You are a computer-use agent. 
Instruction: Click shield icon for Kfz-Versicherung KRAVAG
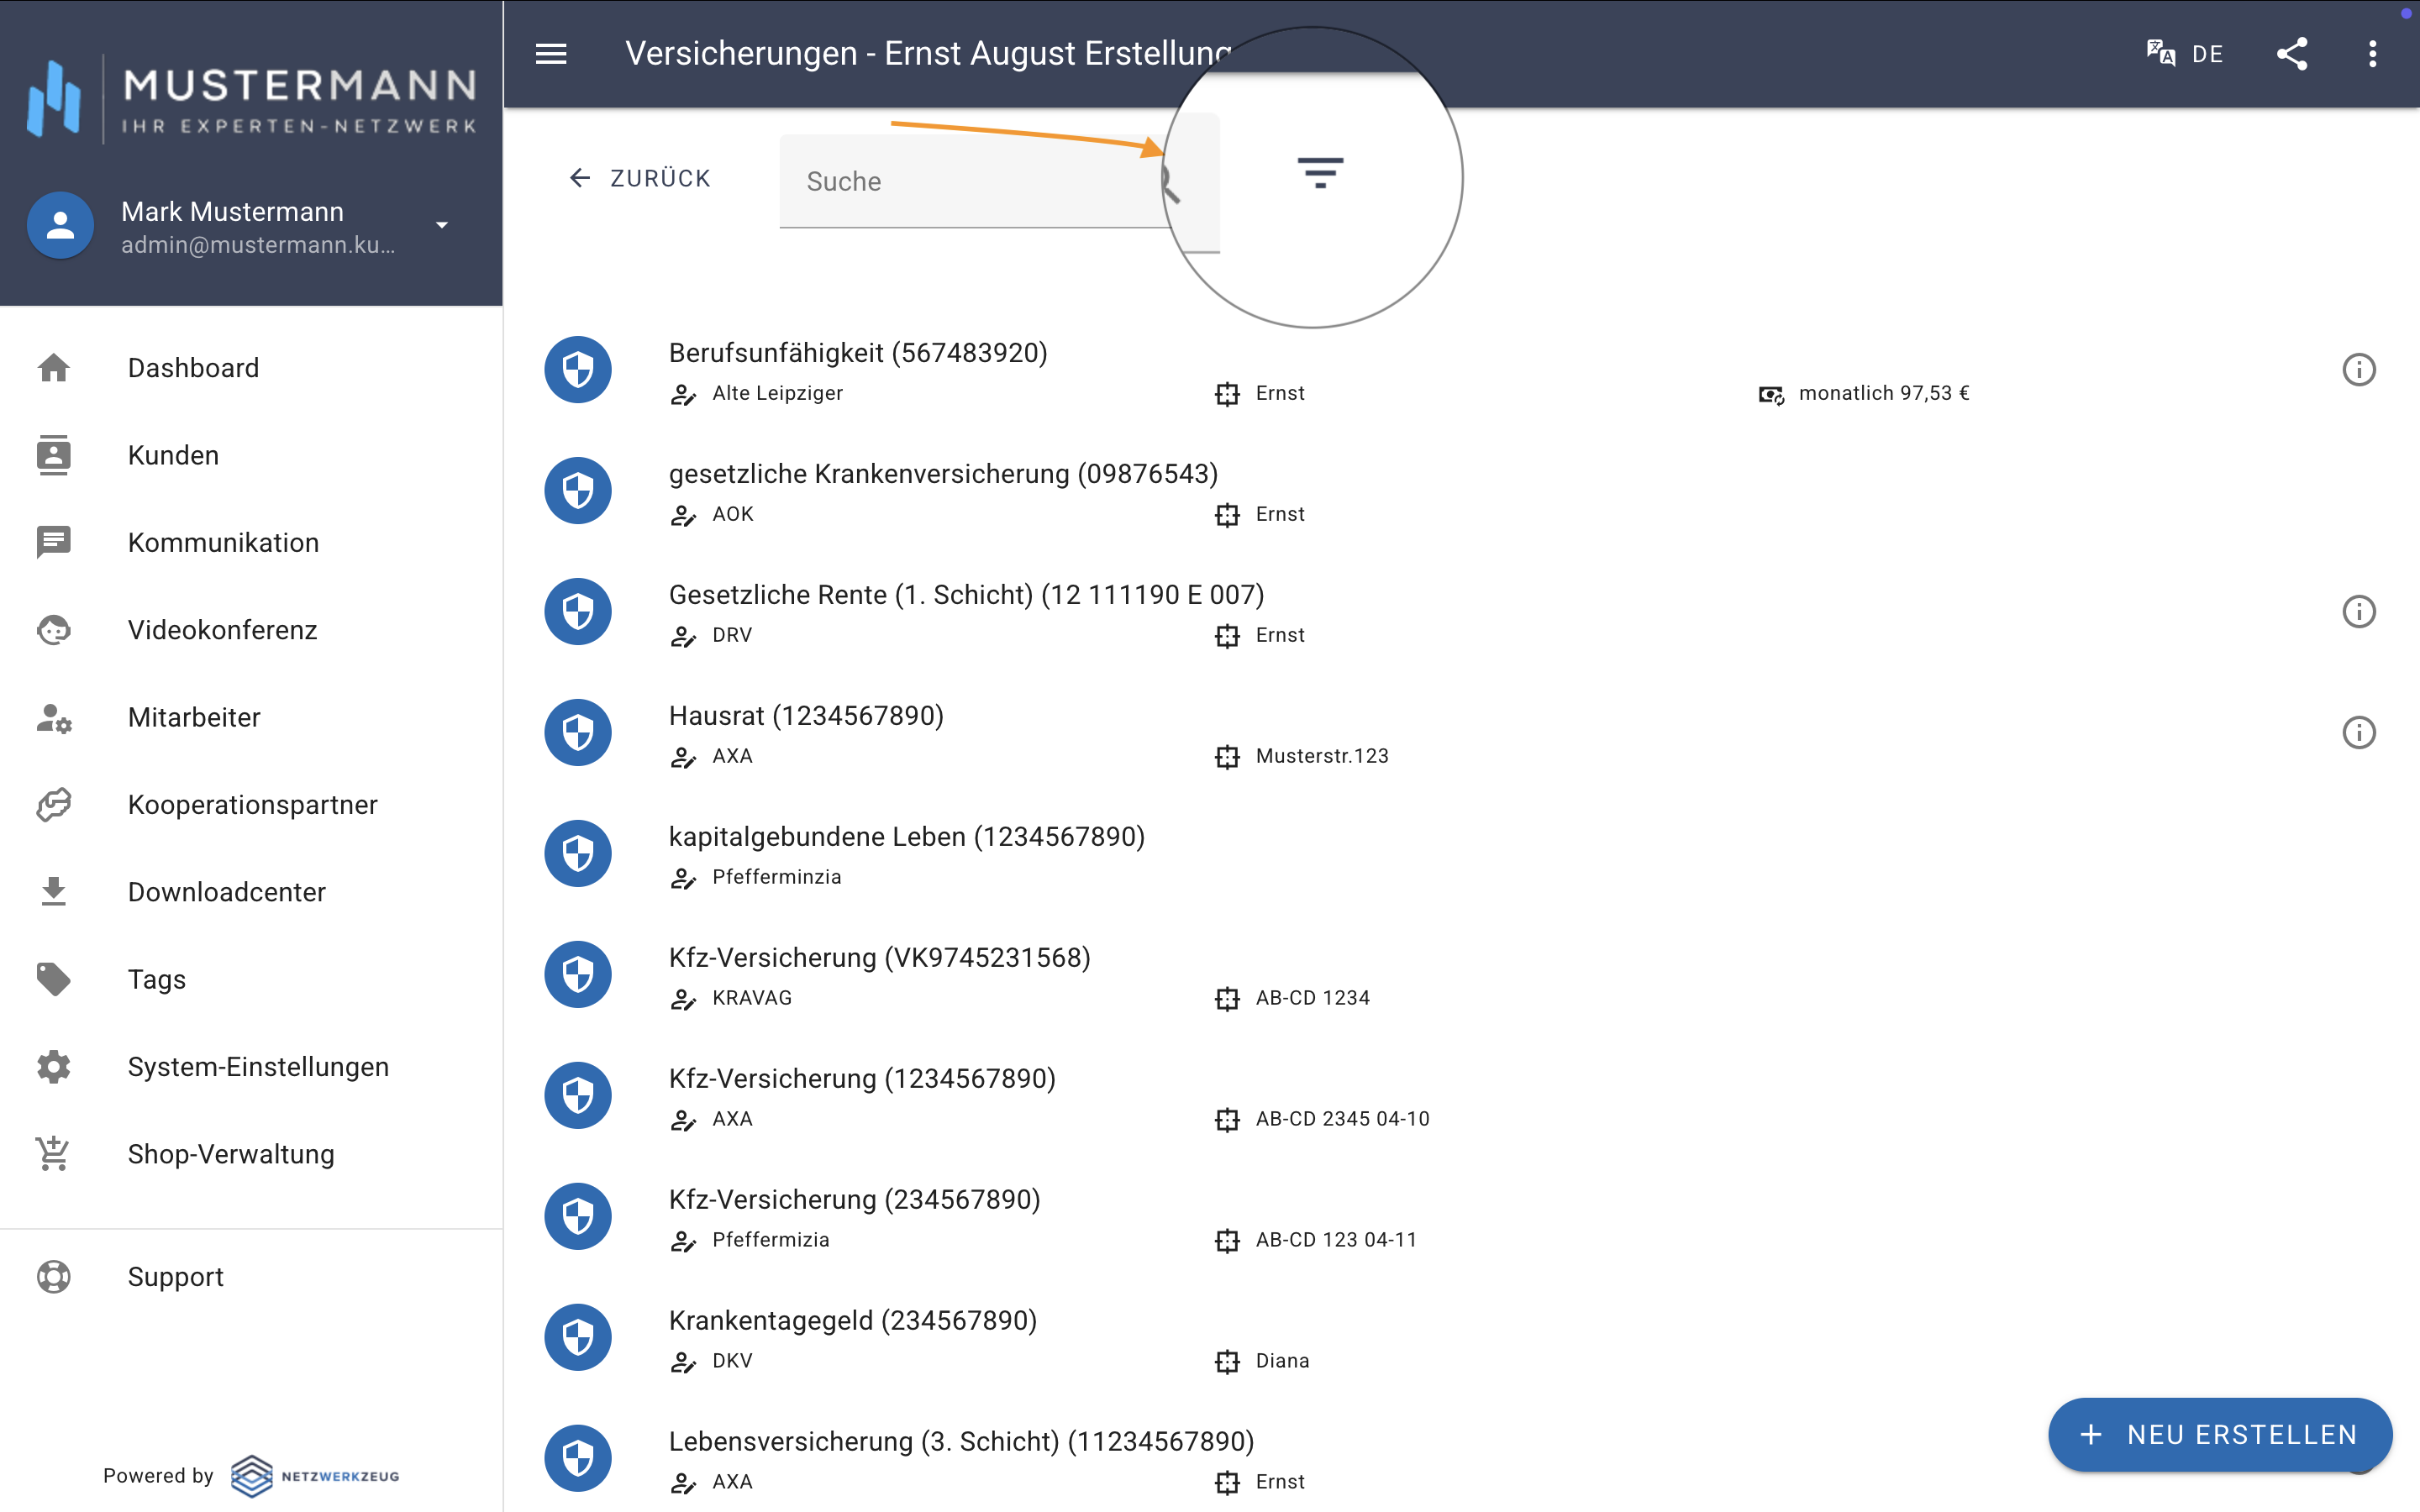(578, 975)
